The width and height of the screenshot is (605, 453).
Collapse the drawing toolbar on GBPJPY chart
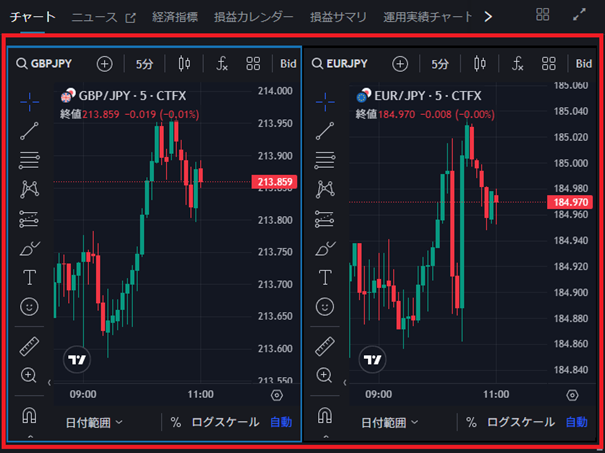tap(49, 383)
